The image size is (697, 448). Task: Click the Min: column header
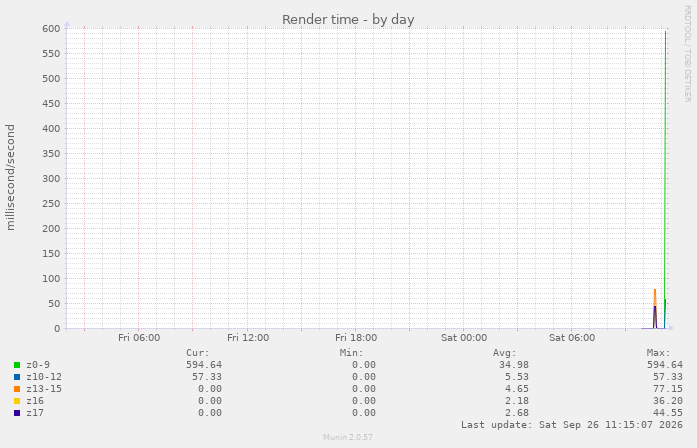click(351, 353)
